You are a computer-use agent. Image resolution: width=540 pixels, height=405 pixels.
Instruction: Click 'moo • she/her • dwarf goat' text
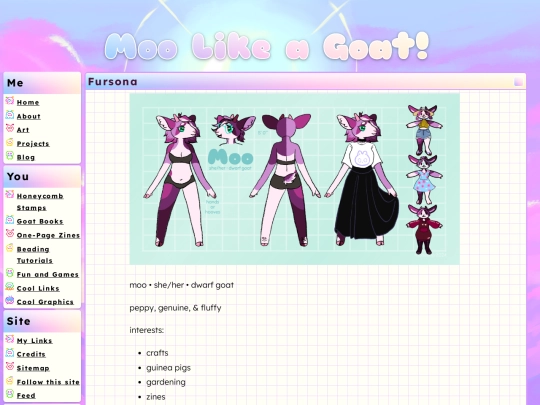181,285
